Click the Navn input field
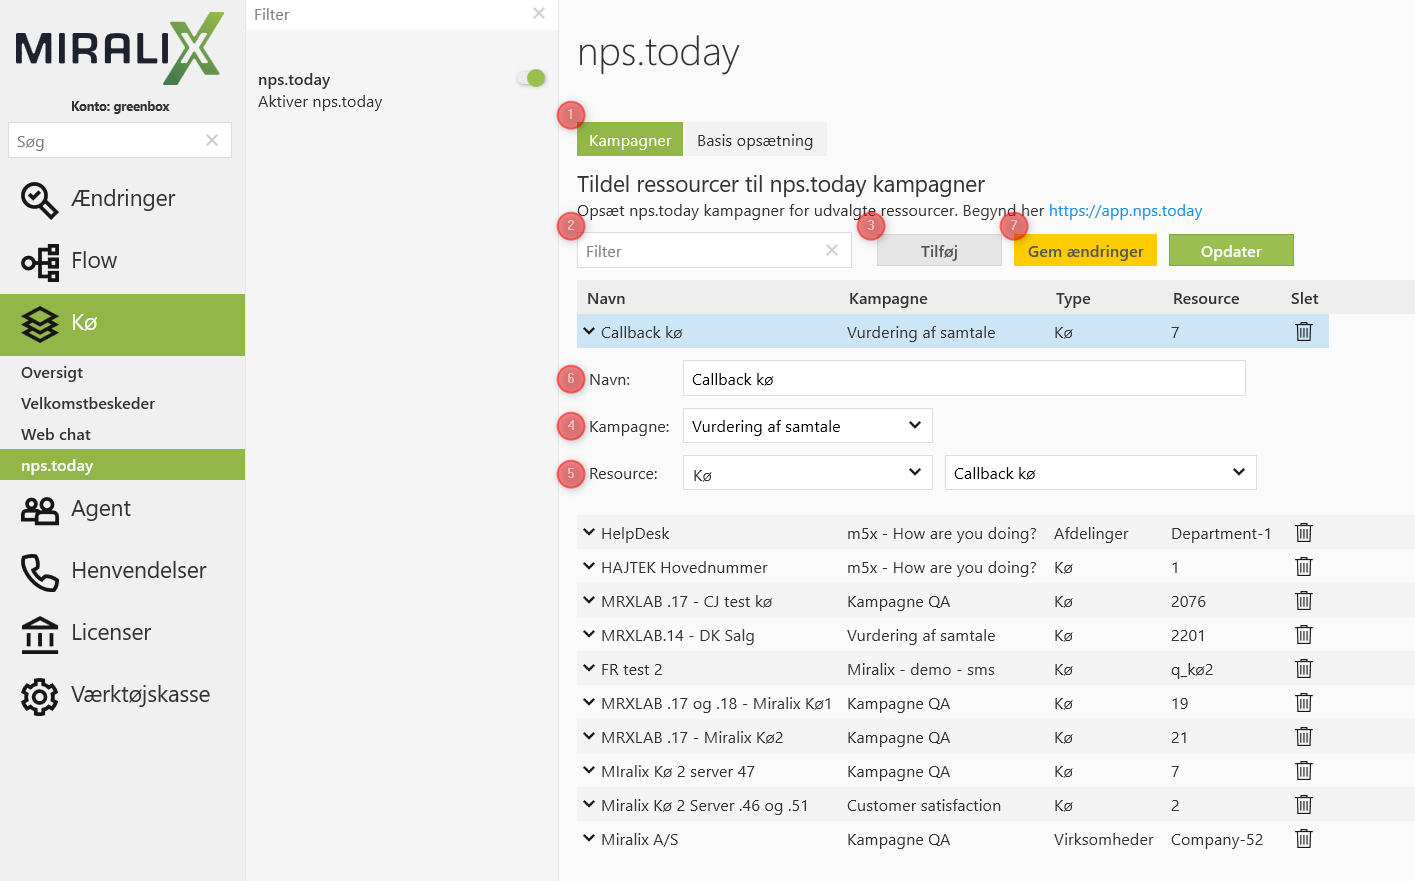The width and height of the screenshot is (1415, 881). pyautogui.click(x=963, y=379)
